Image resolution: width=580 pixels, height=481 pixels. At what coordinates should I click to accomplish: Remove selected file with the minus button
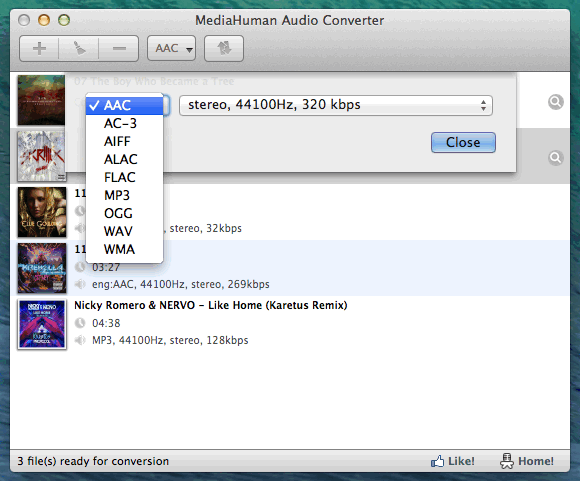tap(119, 48)
